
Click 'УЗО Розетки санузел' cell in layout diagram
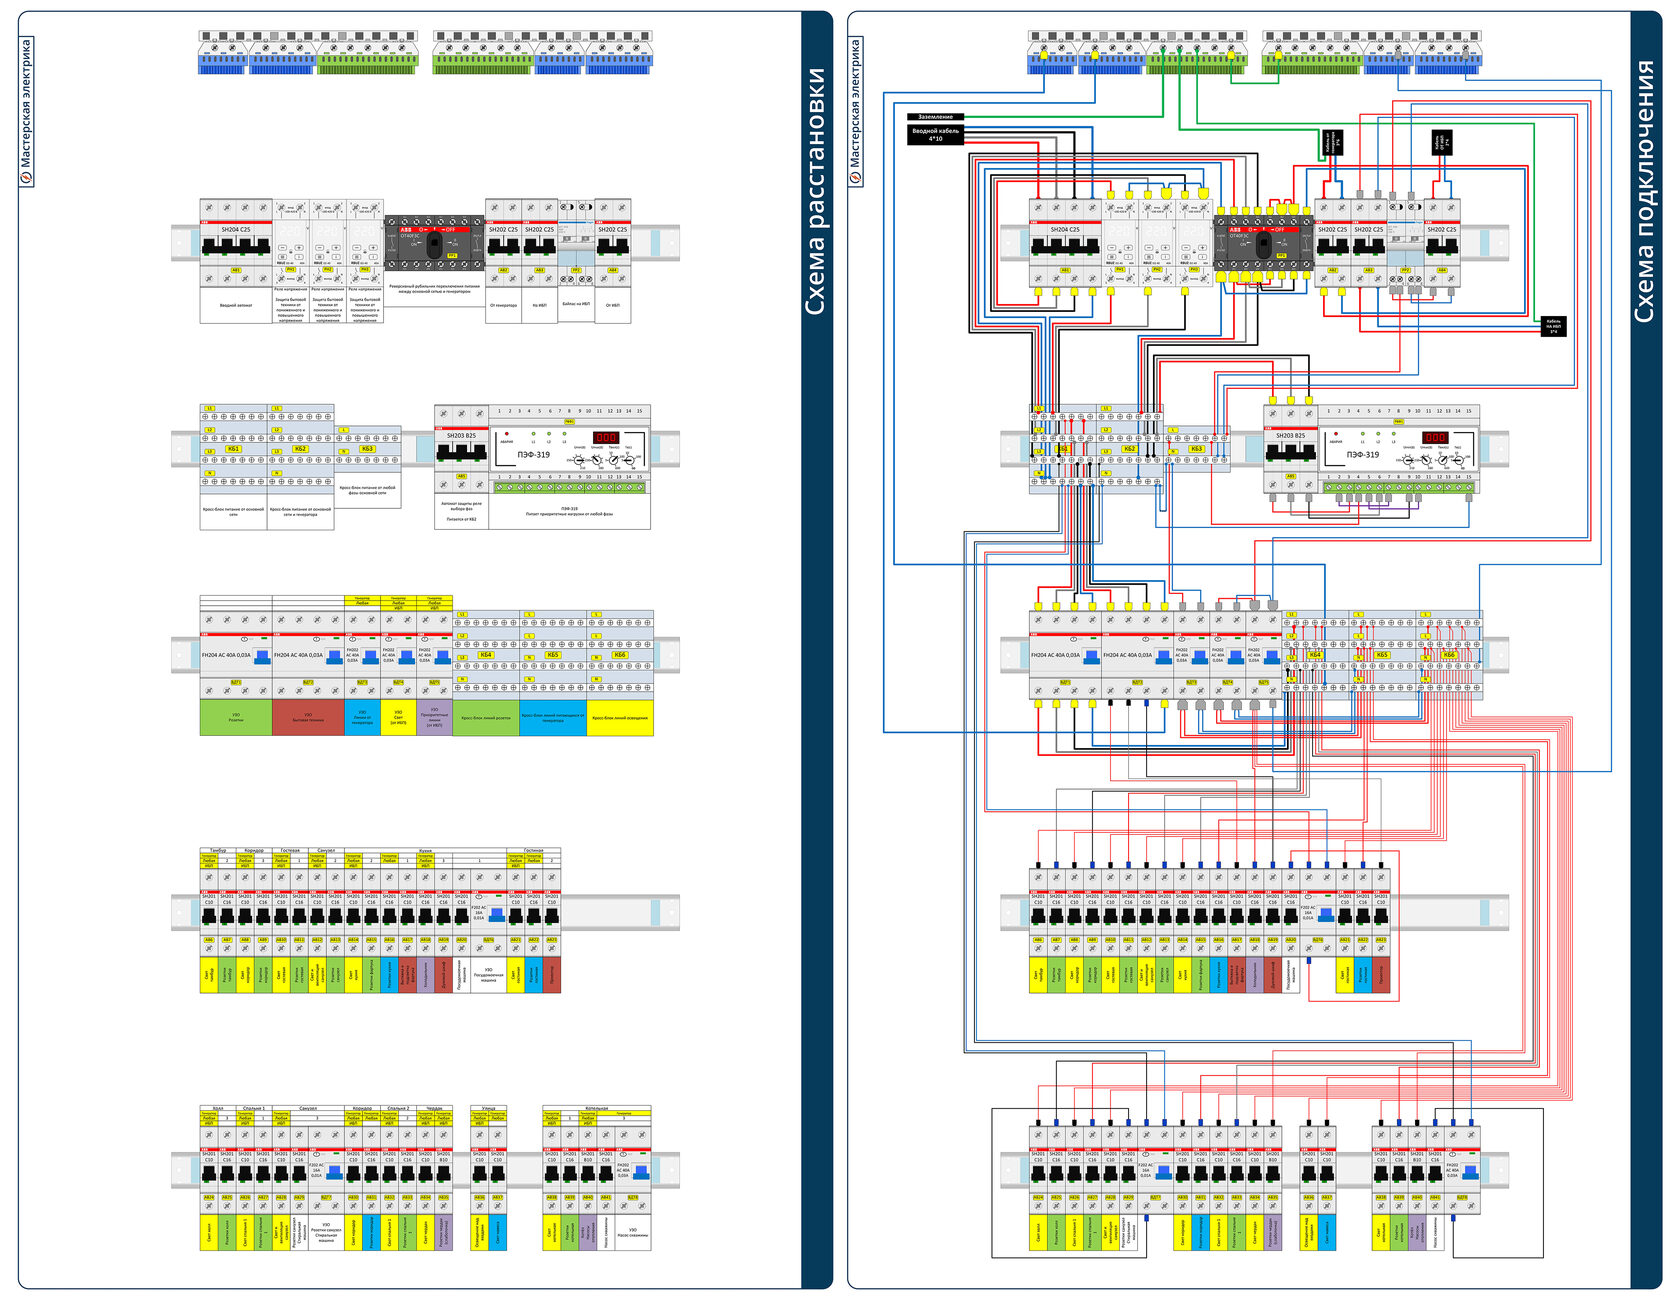click(326, 1233)
